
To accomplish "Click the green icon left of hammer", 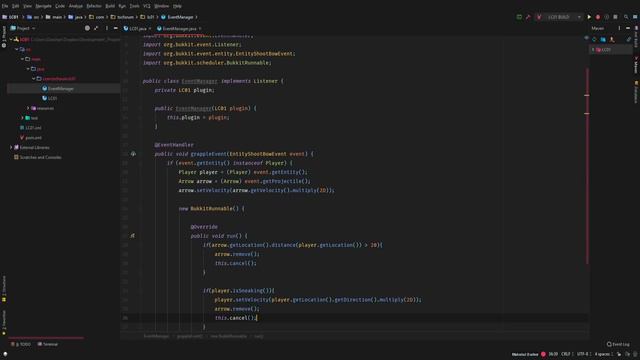I will [519, 17].
